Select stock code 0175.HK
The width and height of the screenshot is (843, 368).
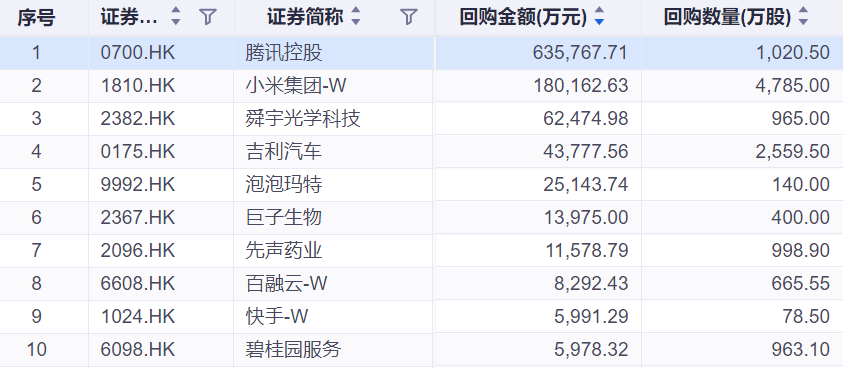[138, 151]
